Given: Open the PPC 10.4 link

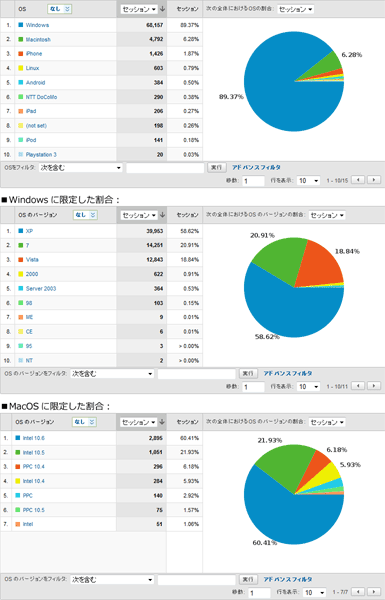Looking at the screenshot, I should pos(33,466).
